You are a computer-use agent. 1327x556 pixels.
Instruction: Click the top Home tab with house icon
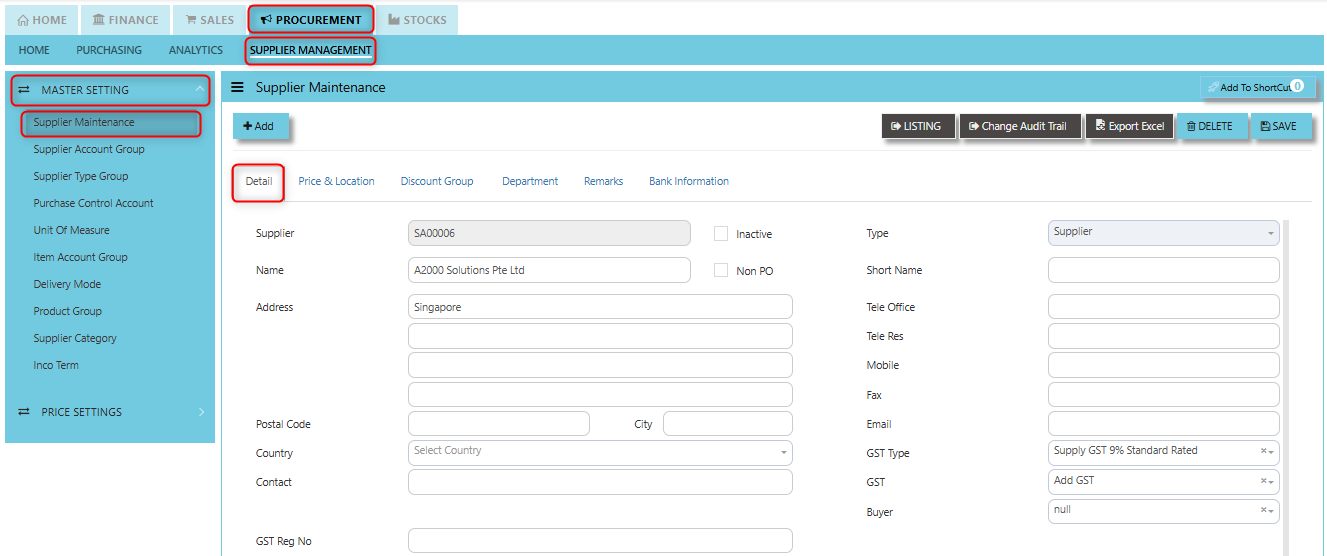tap(42, 20)
